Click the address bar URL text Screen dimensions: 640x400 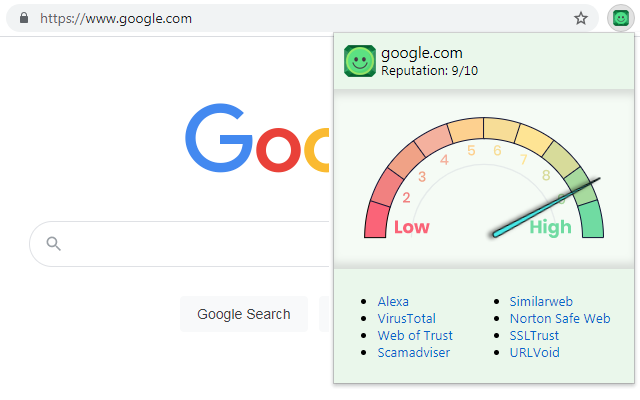coord(115,18)
